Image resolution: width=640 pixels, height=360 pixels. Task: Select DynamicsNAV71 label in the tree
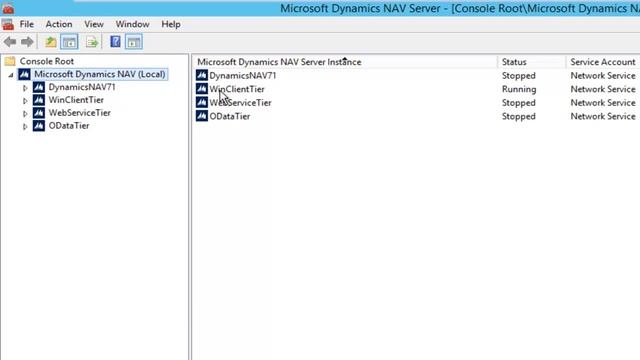(x=82, y=87)
